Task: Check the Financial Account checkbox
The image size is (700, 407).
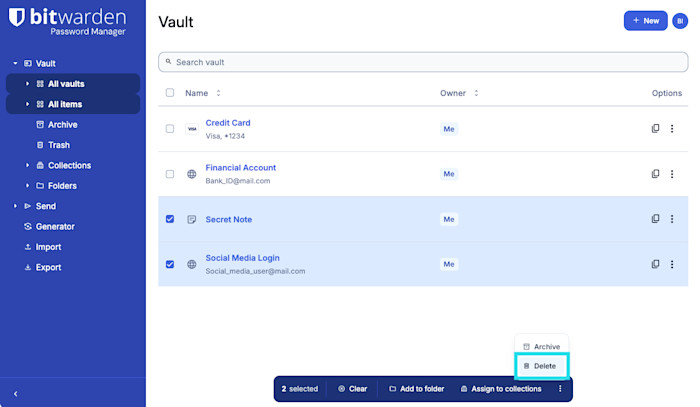Action: pyautogui.click(x=170, y=174)
